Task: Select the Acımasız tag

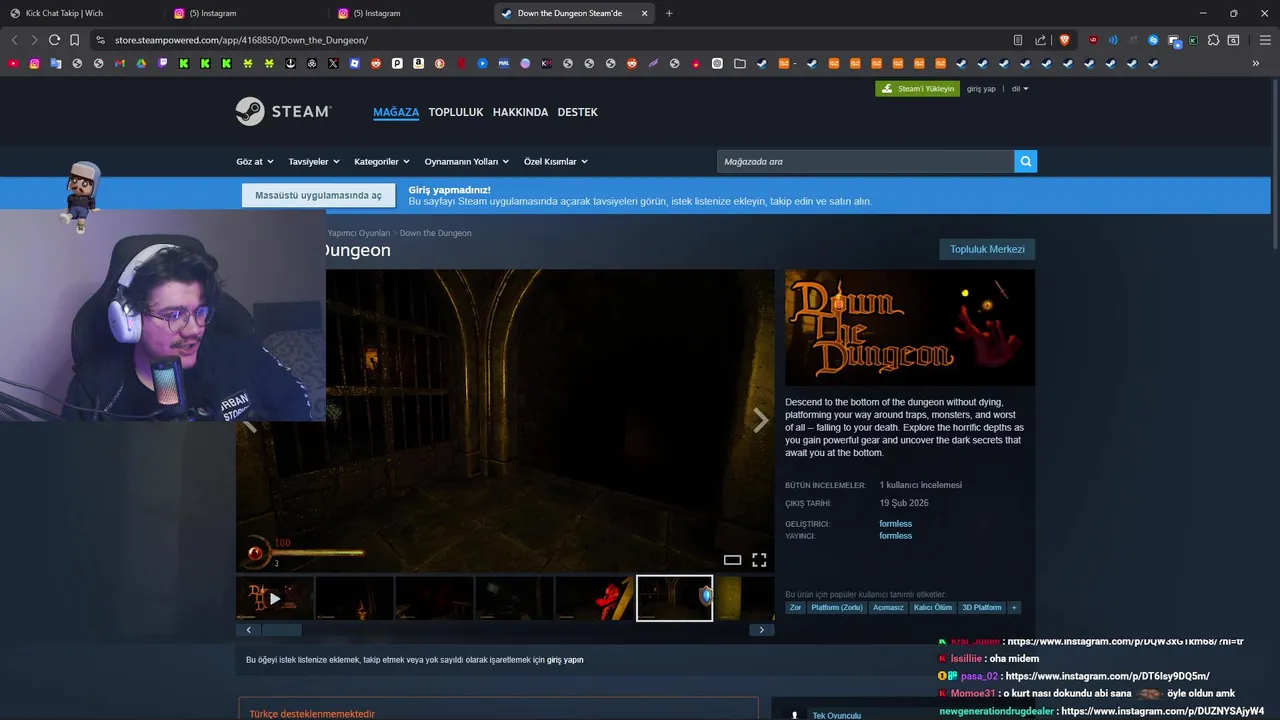Action: 888,607
